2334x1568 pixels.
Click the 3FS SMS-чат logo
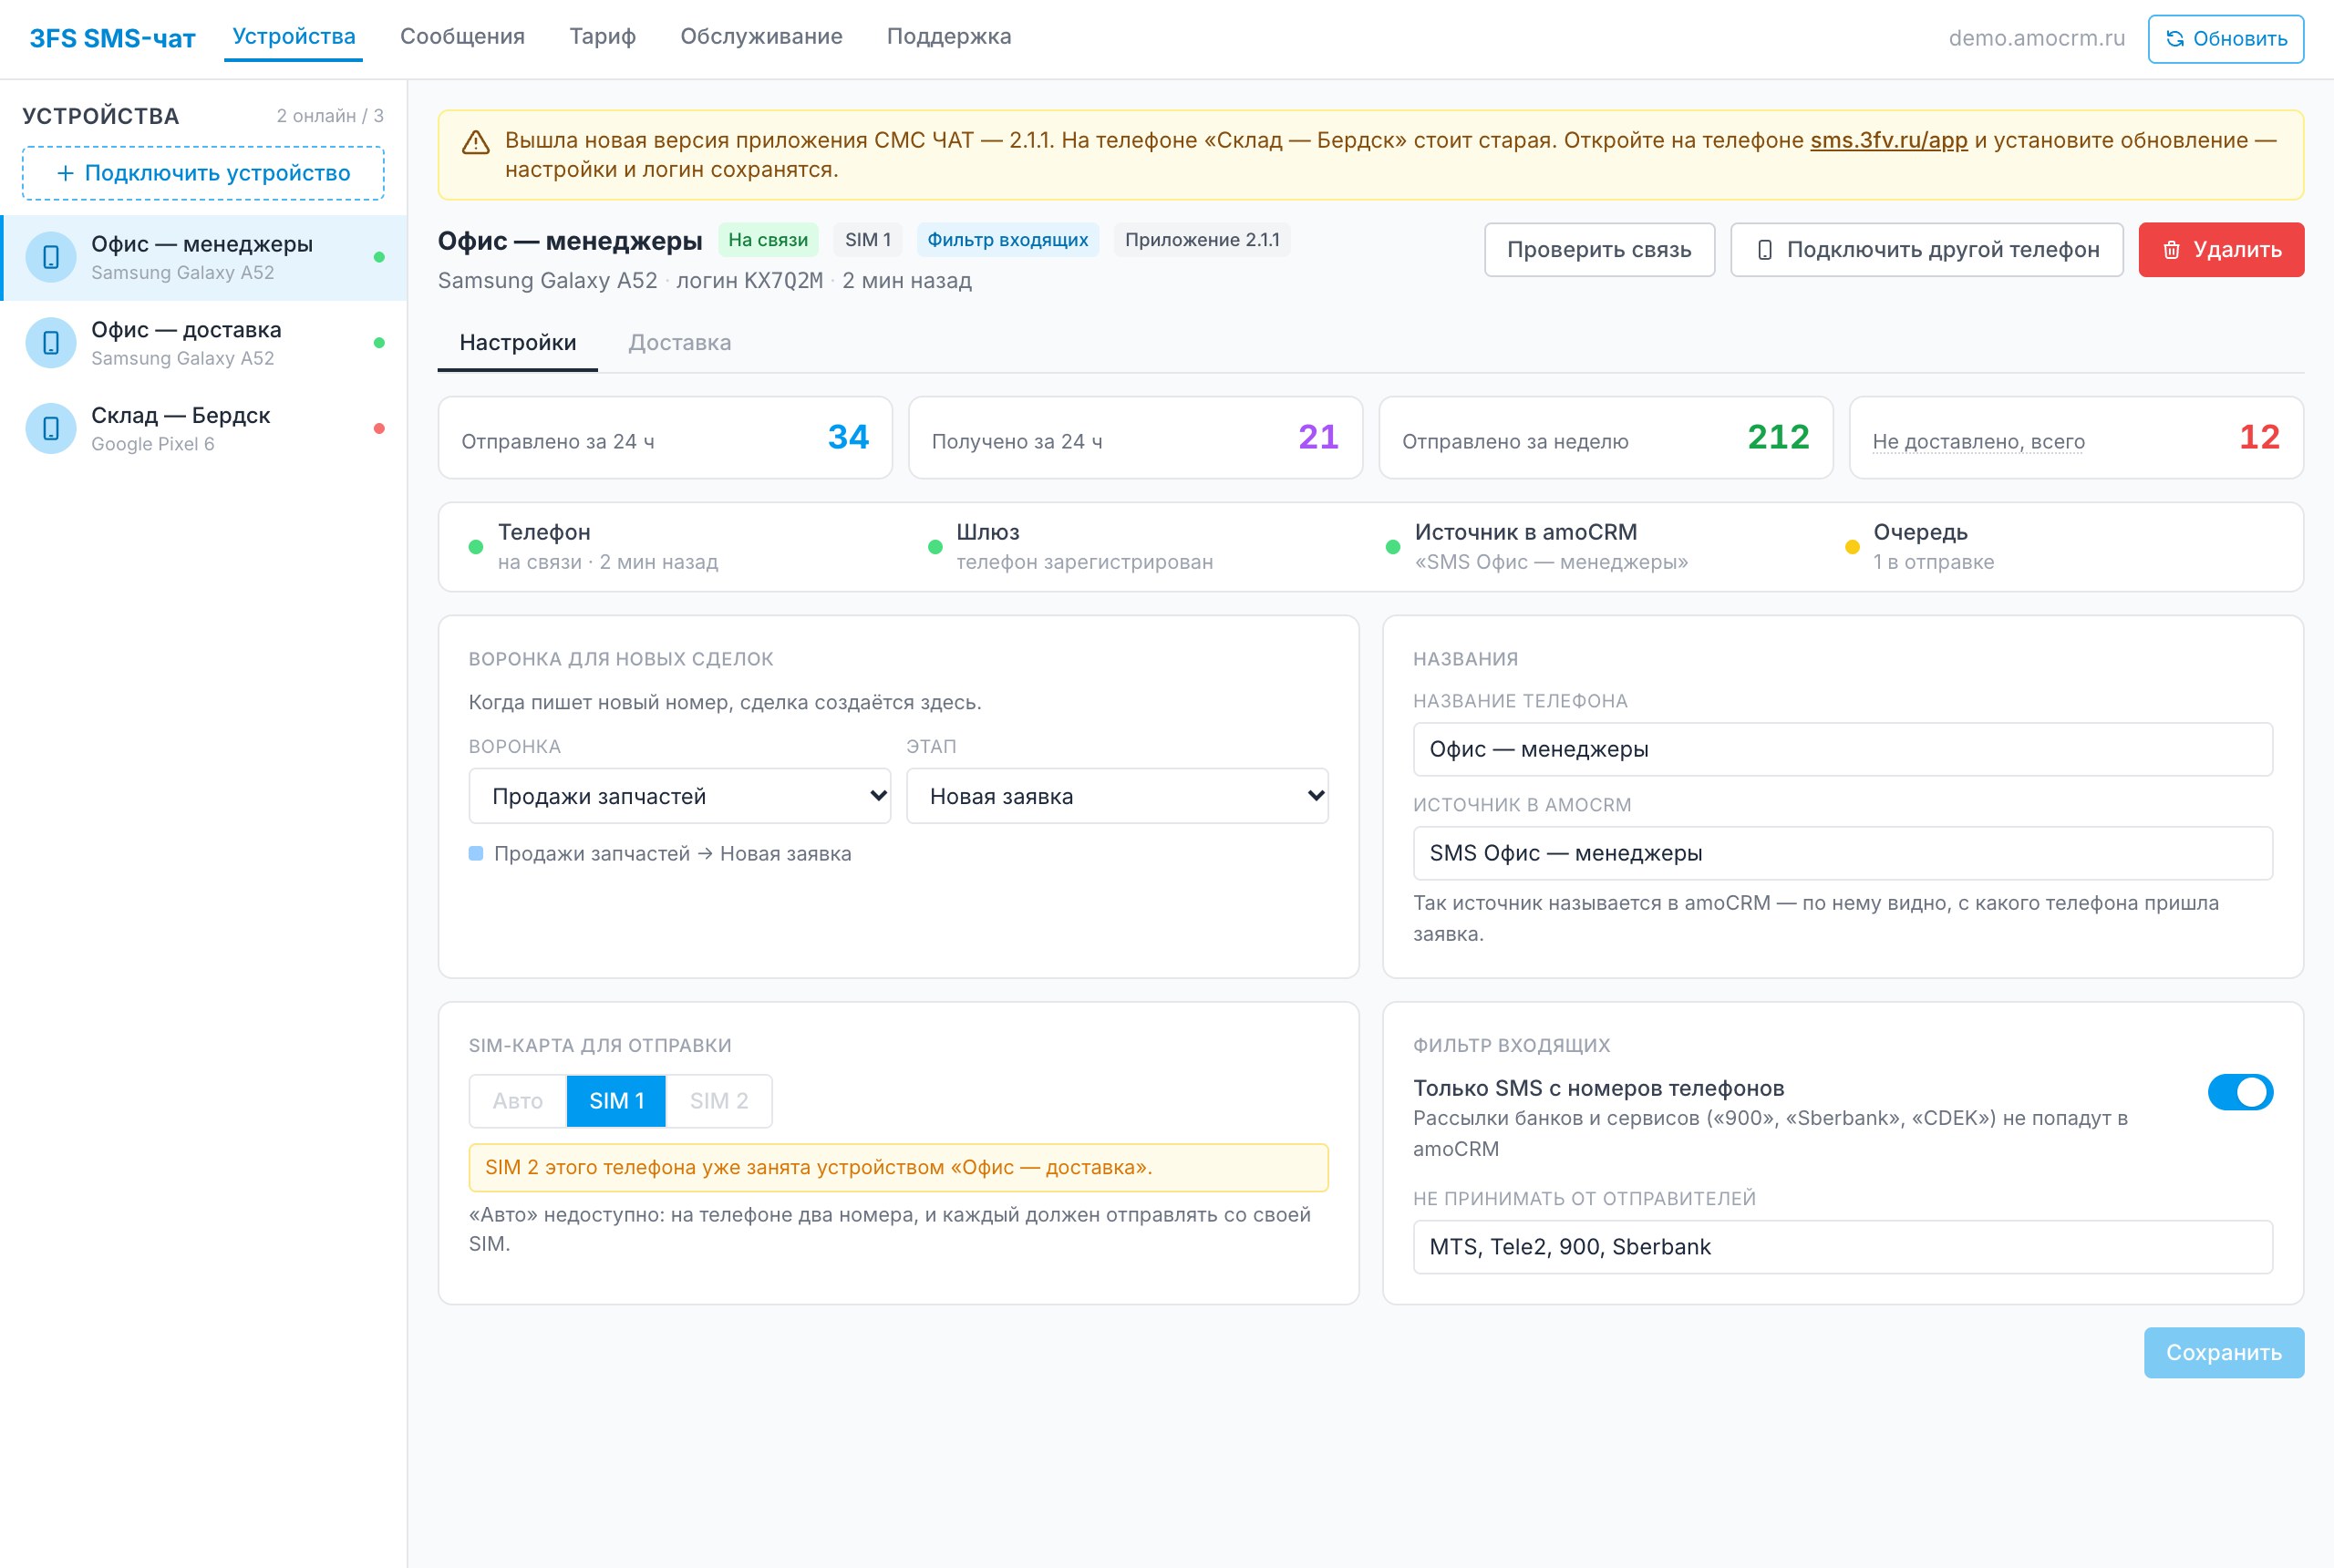tap(112, 39)
